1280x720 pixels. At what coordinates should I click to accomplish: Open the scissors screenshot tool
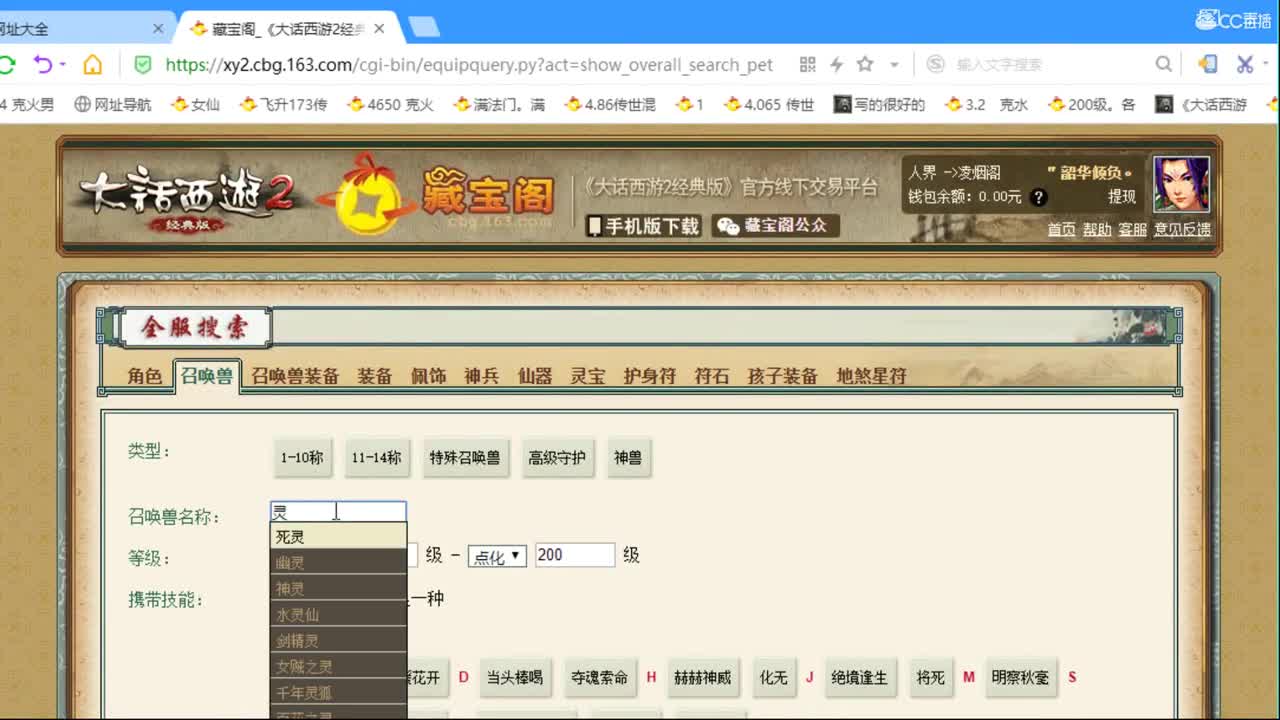point(1245,64)
